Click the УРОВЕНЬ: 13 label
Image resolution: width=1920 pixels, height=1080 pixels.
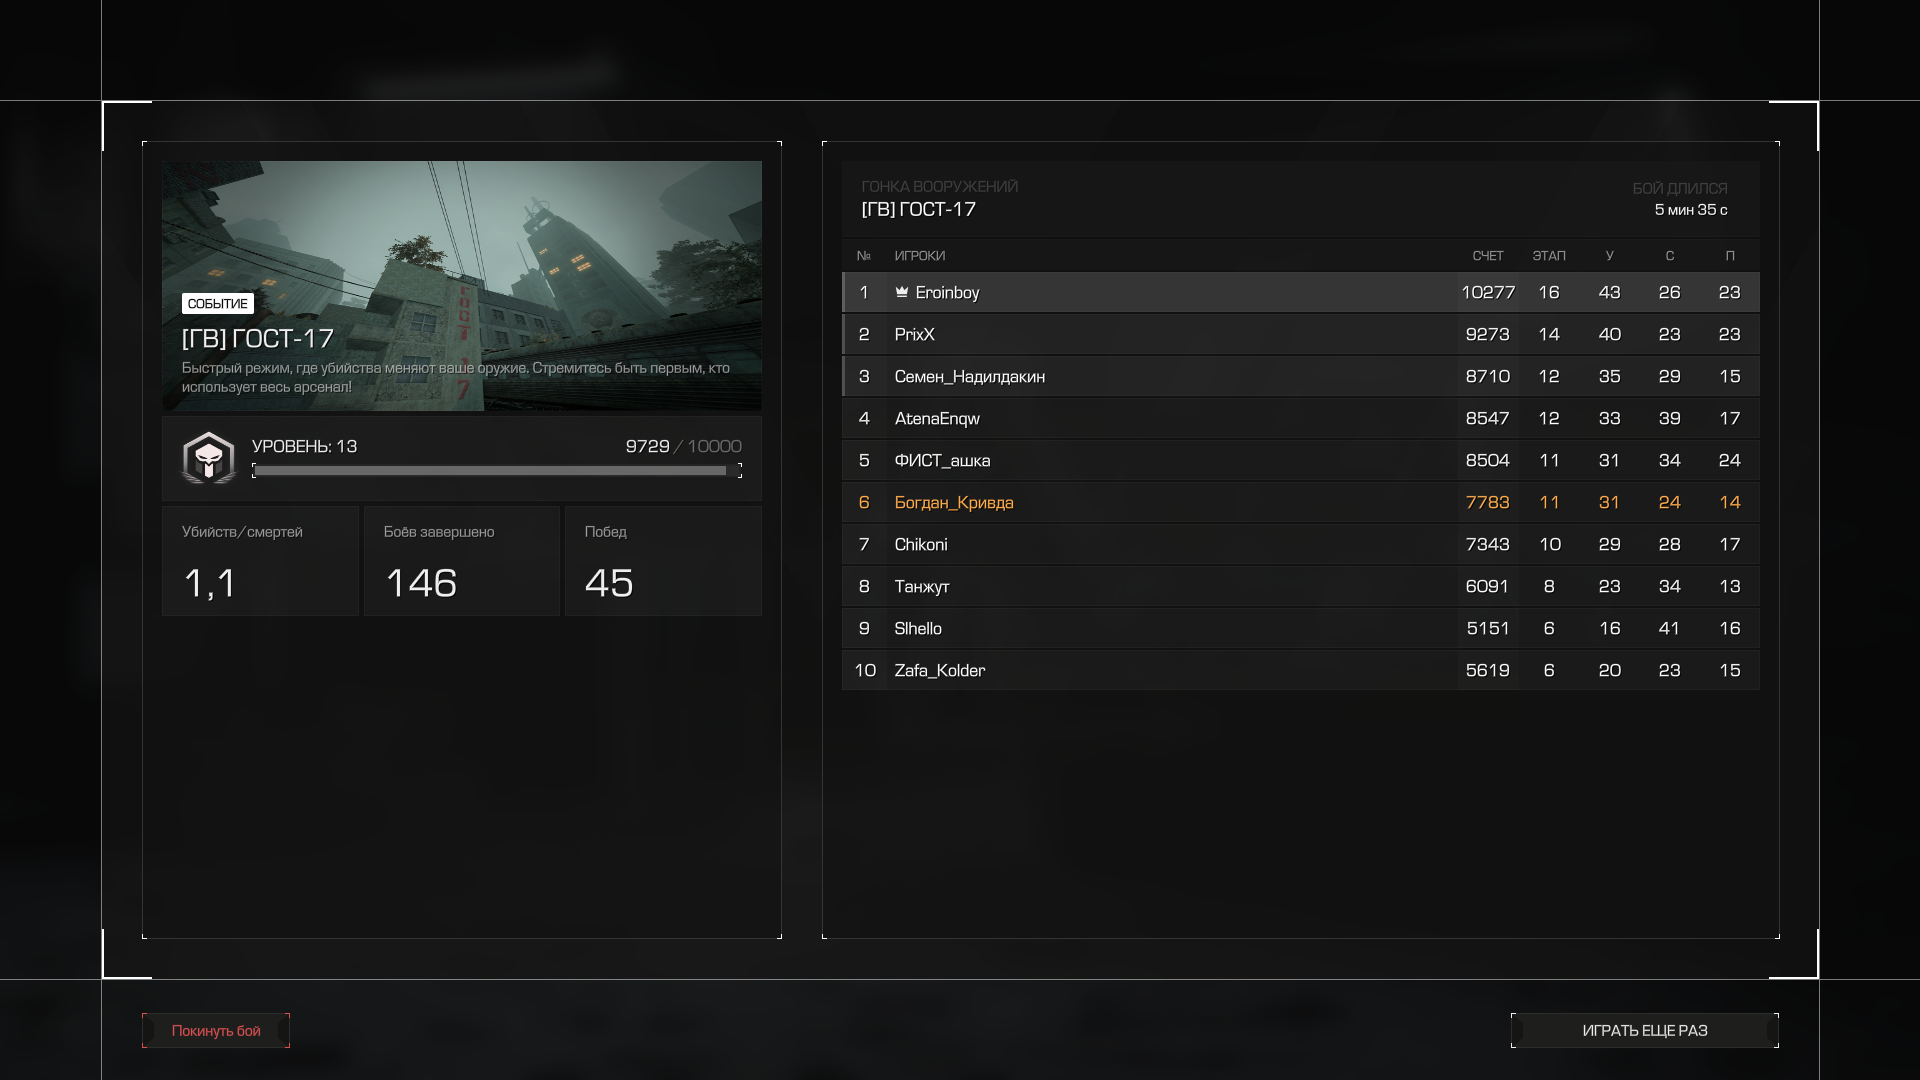click(x=304, y=446)
